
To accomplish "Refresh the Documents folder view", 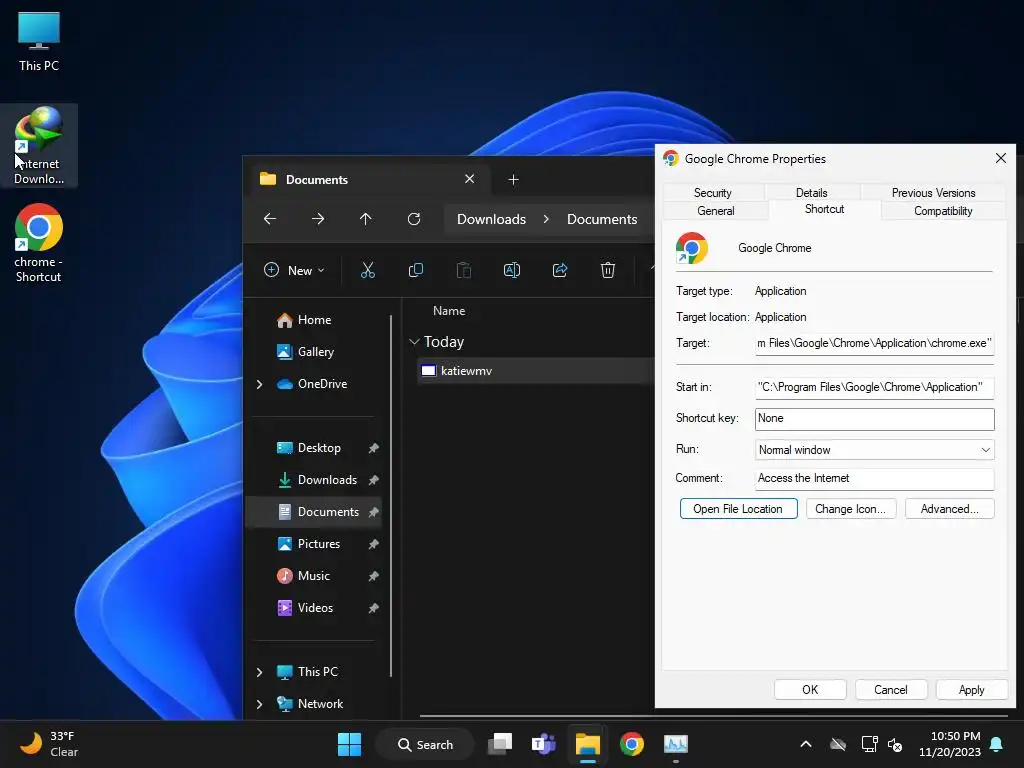I will click(414, 219).
